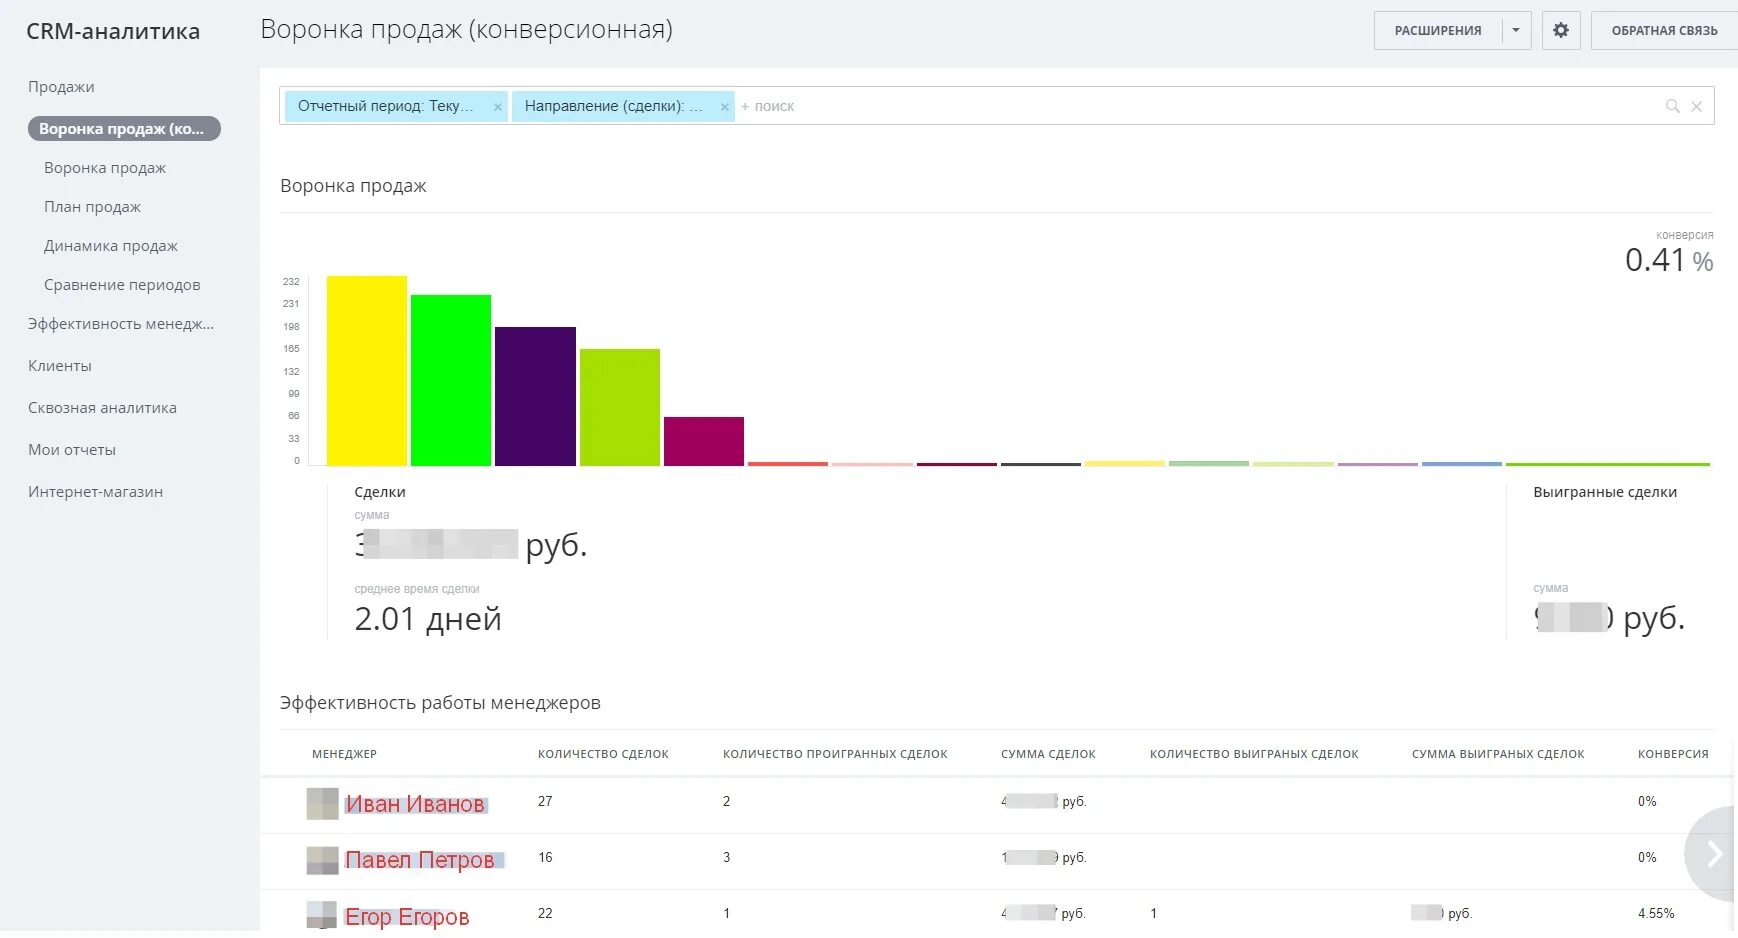The image size is (1738, 938).
Task: Clear the filter bar with the X icon
Action: tap(1696, 105)
